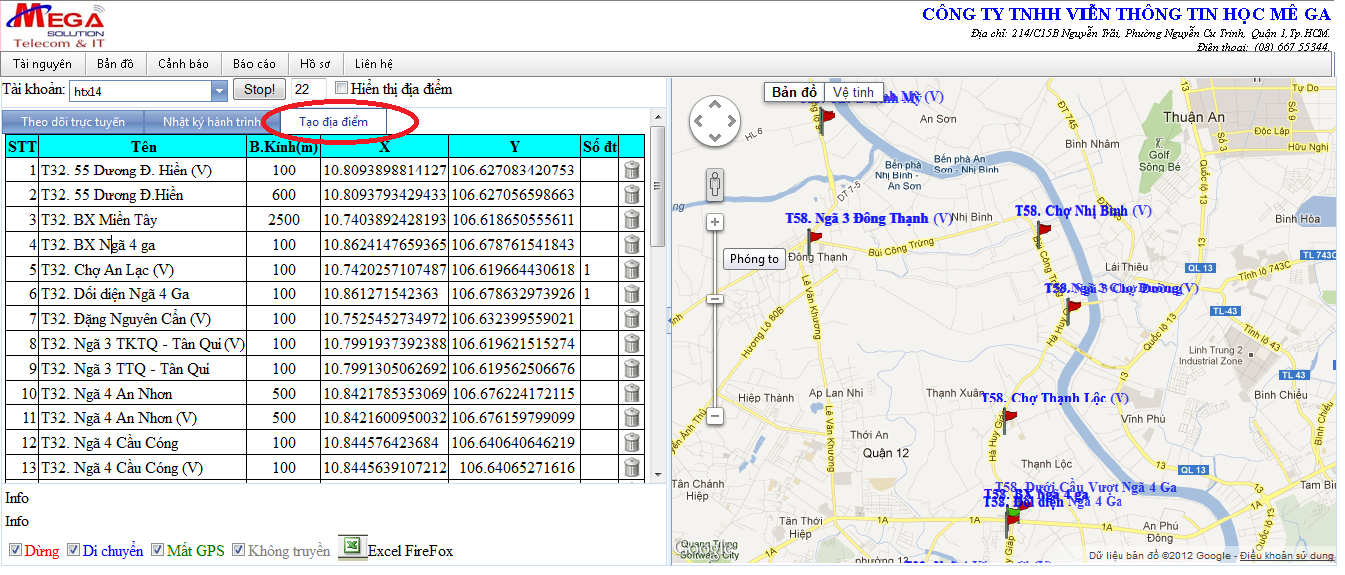Screen dimensions: 1345x575
Task: Click flag marker at T58. Ngã 3 Đông Thạnh
Action: tap(812, 241)
